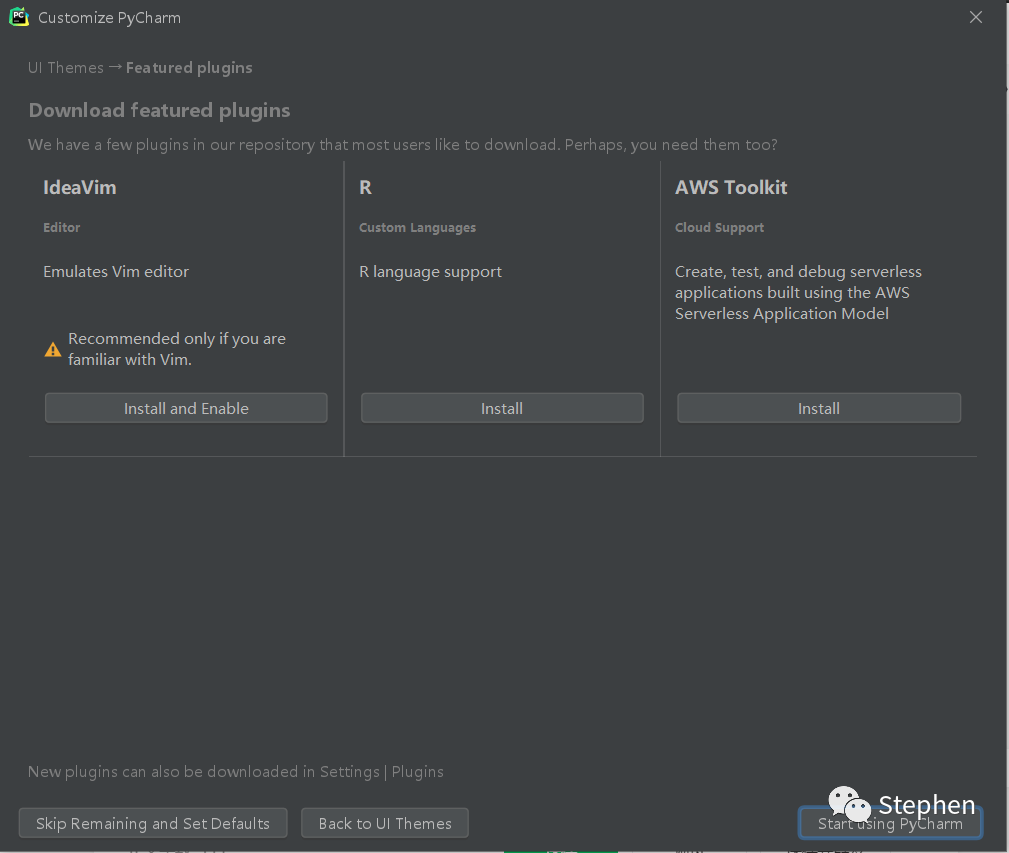Click the Custom Languages category label
Viewport: 1009px width, 853px height.
pos(418,228)
